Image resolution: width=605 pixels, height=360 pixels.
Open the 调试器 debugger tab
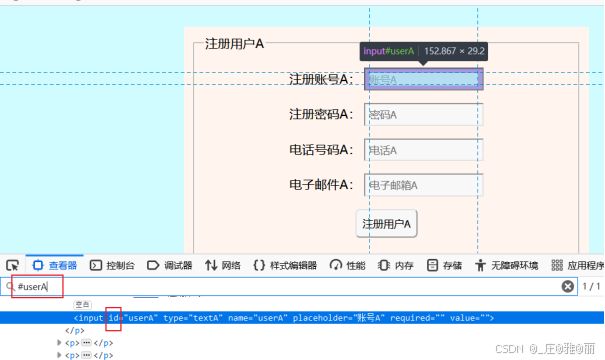click(169, 265)
